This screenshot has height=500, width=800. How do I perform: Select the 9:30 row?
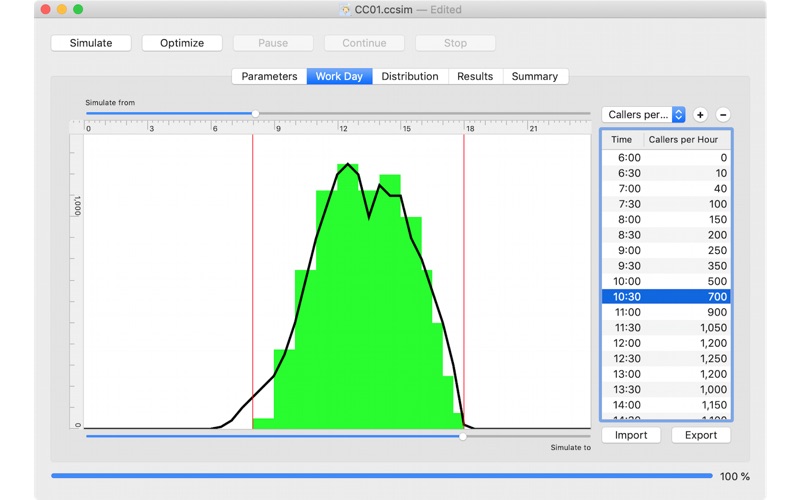pyautogui.click(x=666, y=266)
